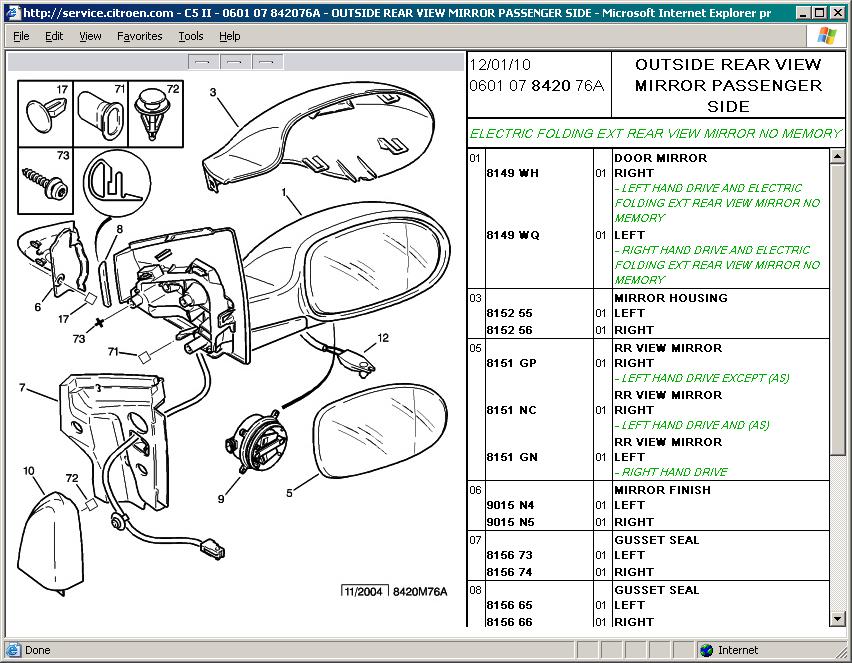This screenshot has height=663, width=852.
Task: Click the date 12/01/10
Action: click(x=499, y=65)
